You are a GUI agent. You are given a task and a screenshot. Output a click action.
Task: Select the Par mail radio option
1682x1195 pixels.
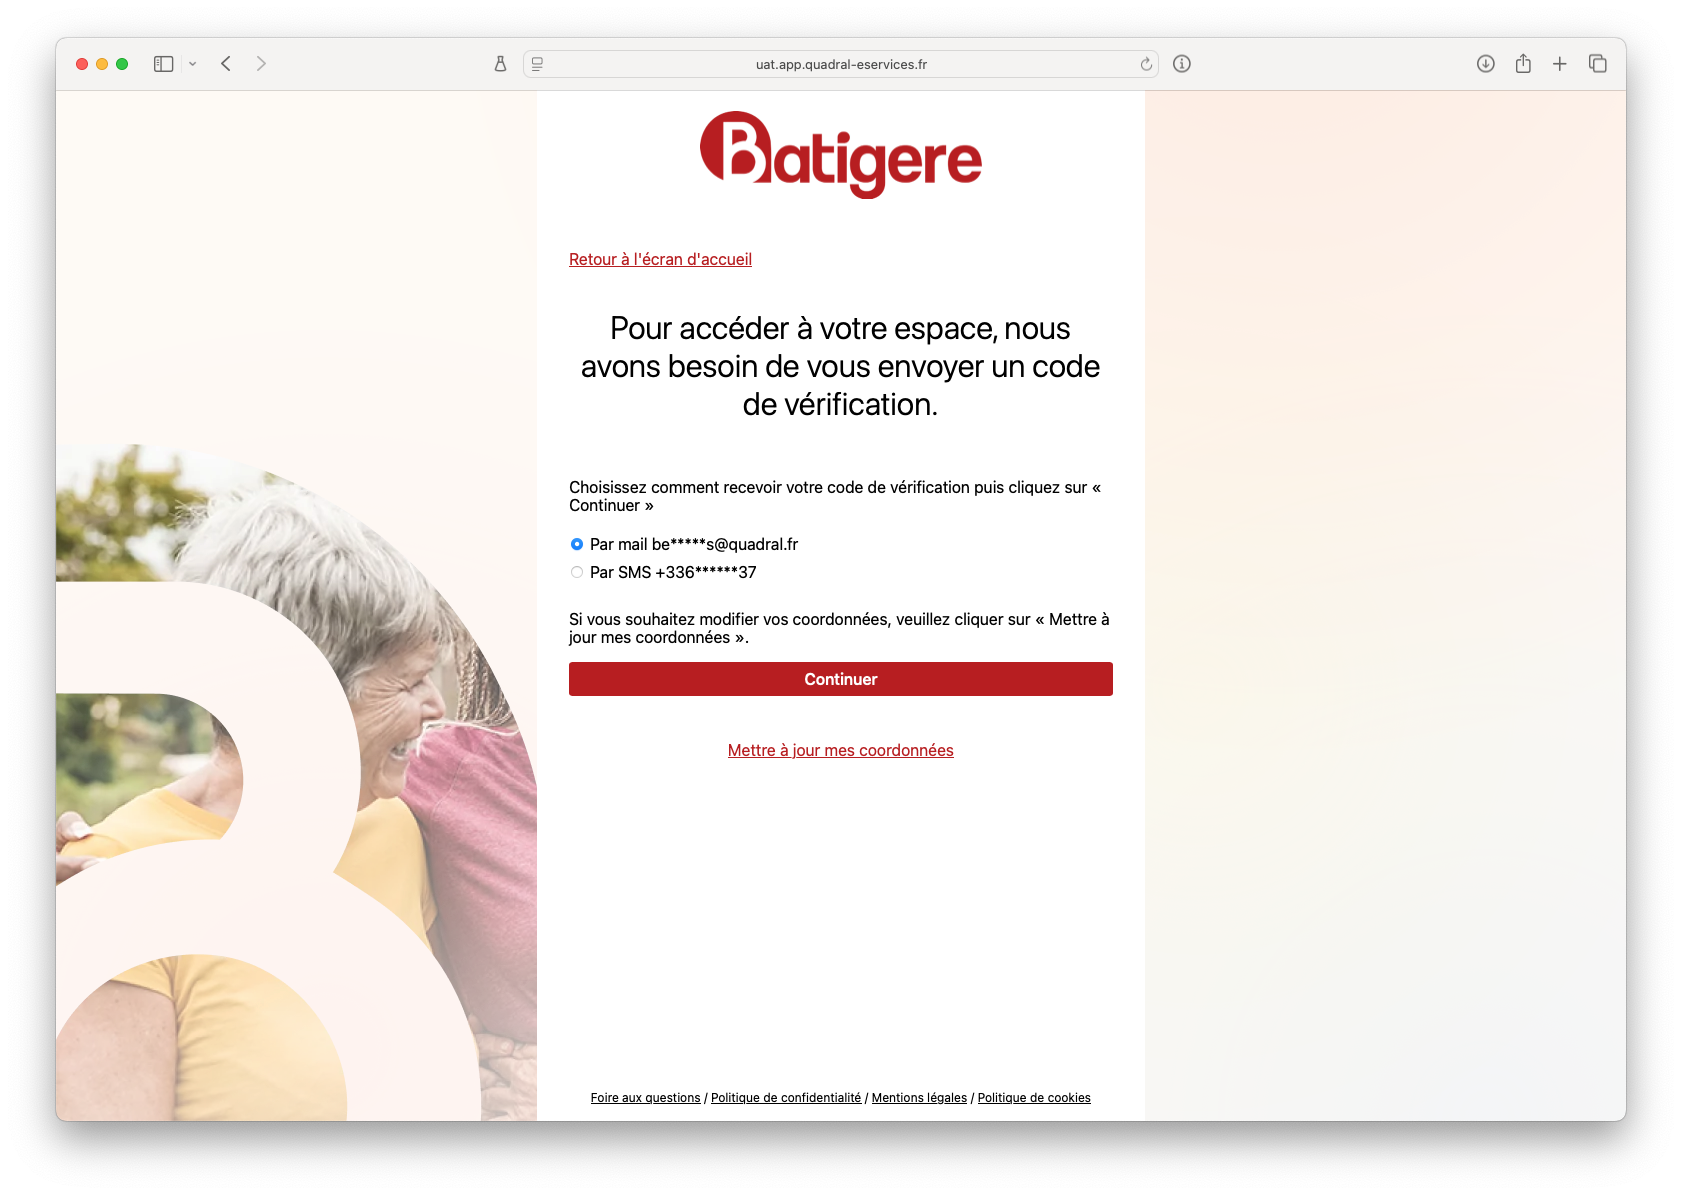click(x=577, y=544)
